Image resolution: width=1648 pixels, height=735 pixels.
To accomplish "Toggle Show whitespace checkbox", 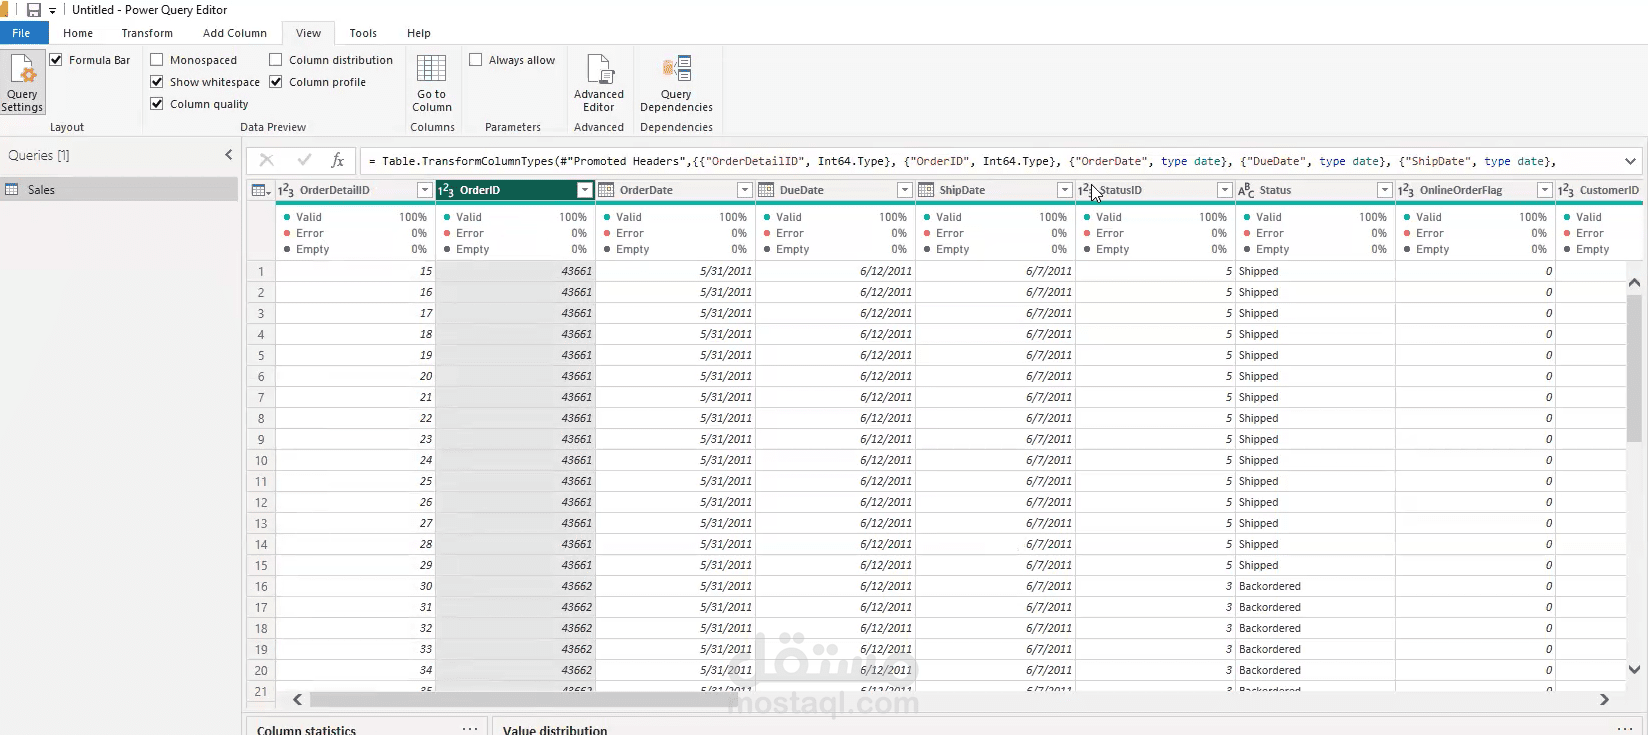I will click(157, 82).
